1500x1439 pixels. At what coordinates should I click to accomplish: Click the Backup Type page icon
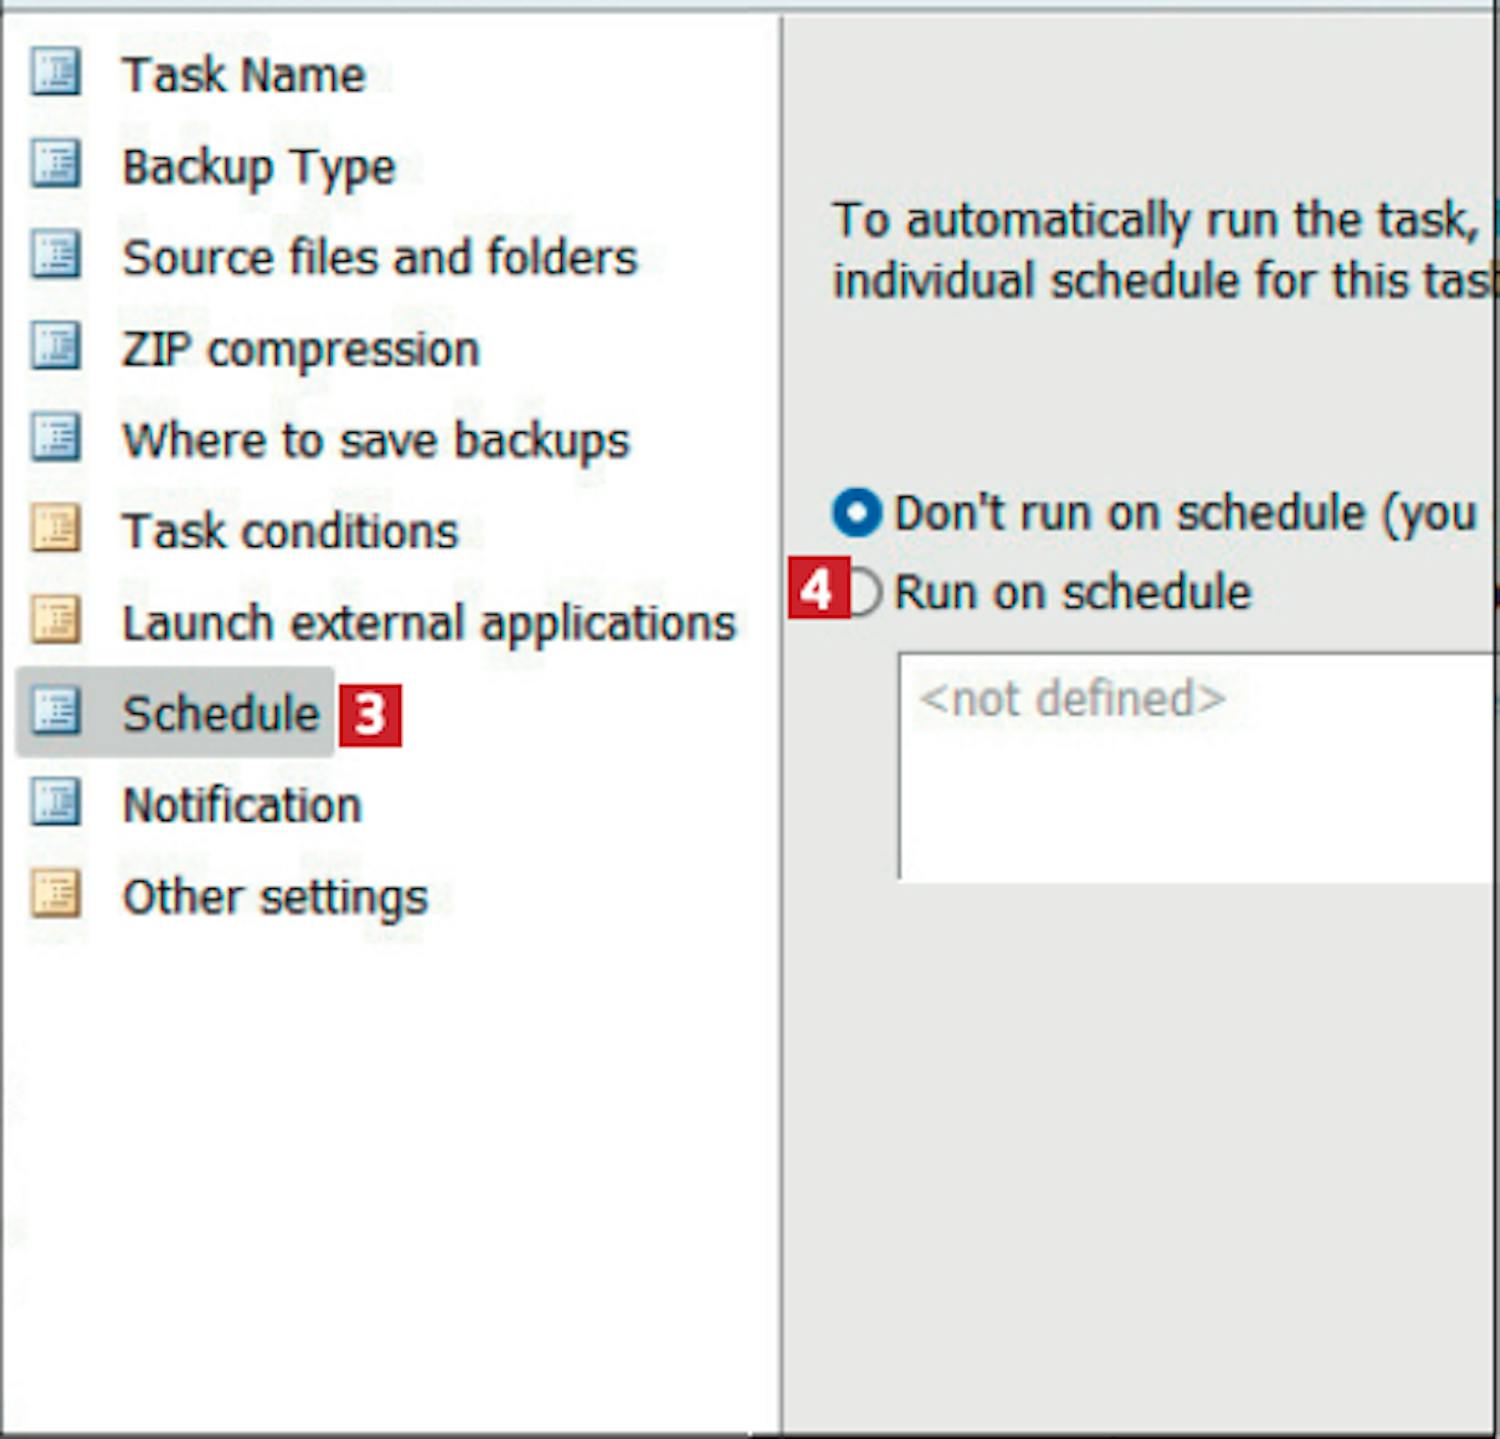pyautogui.click(x=55, y=164)
